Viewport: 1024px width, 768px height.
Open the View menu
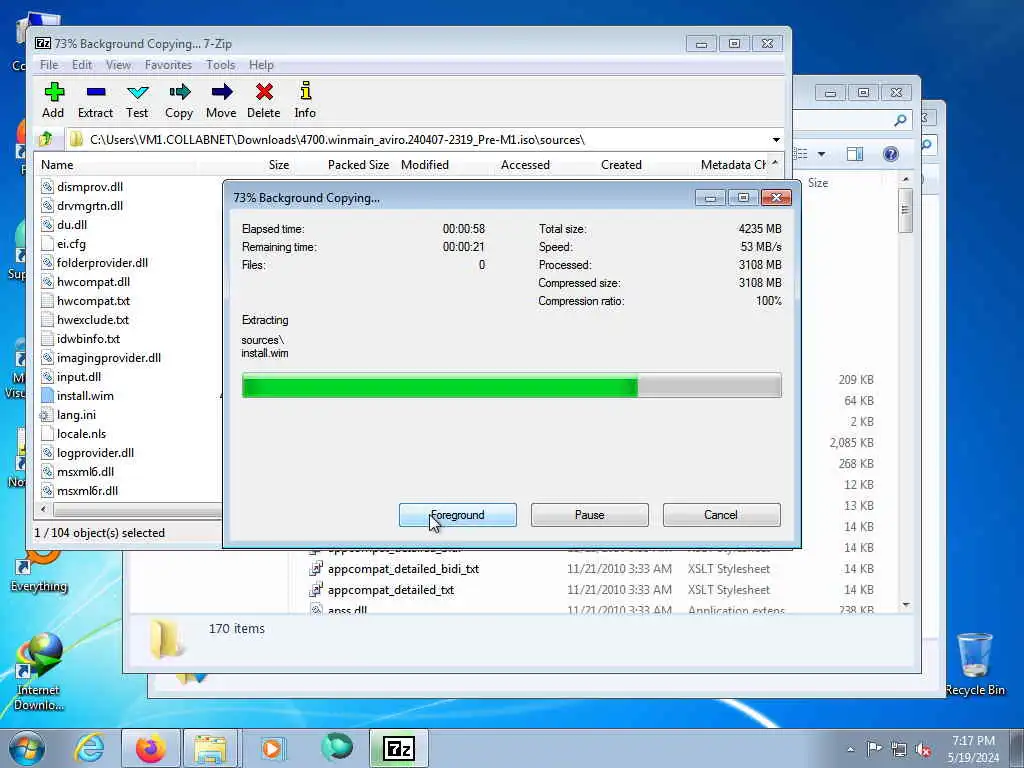pos(118,65)
